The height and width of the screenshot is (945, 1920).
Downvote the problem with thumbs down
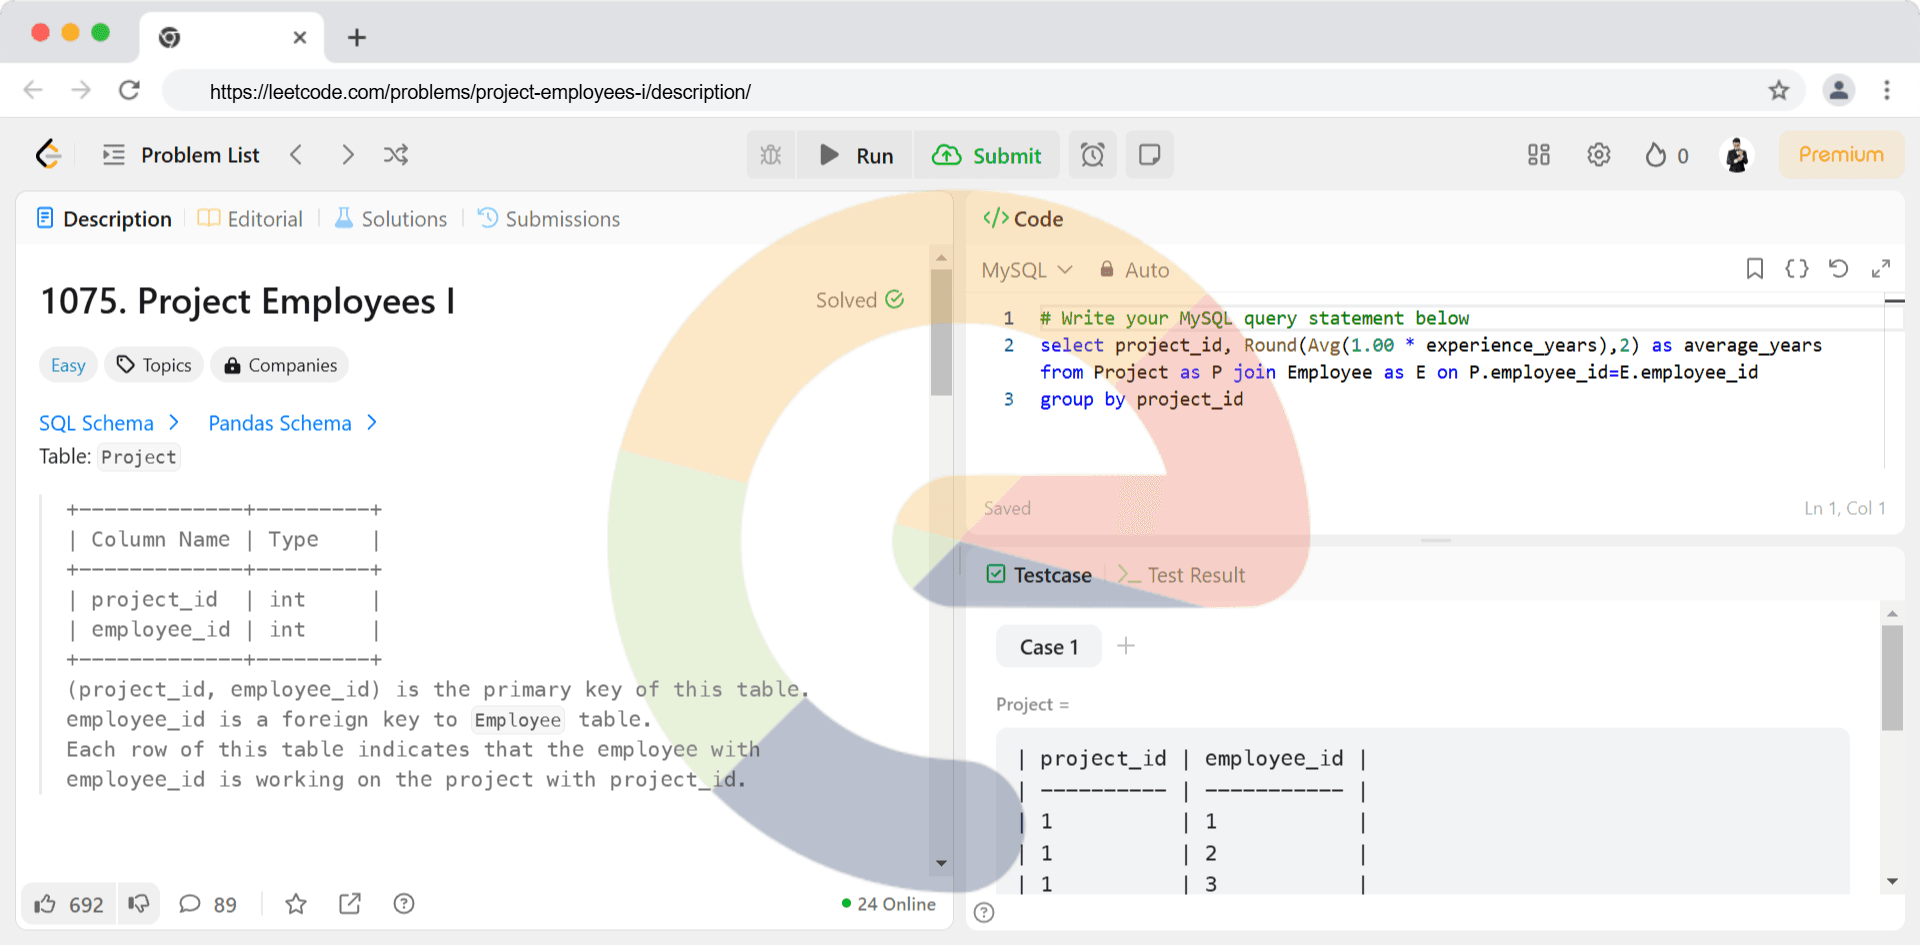click(139, 904)
